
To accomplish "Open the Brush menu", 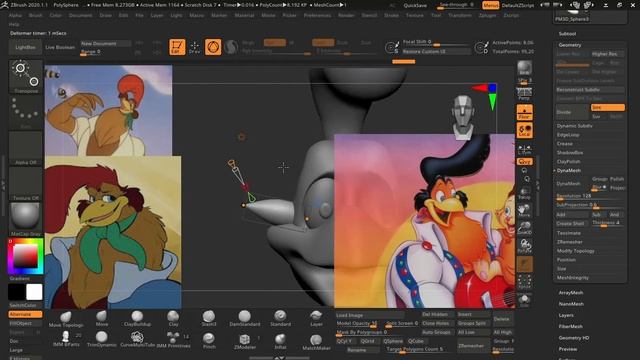I will (x=36, y=15).
